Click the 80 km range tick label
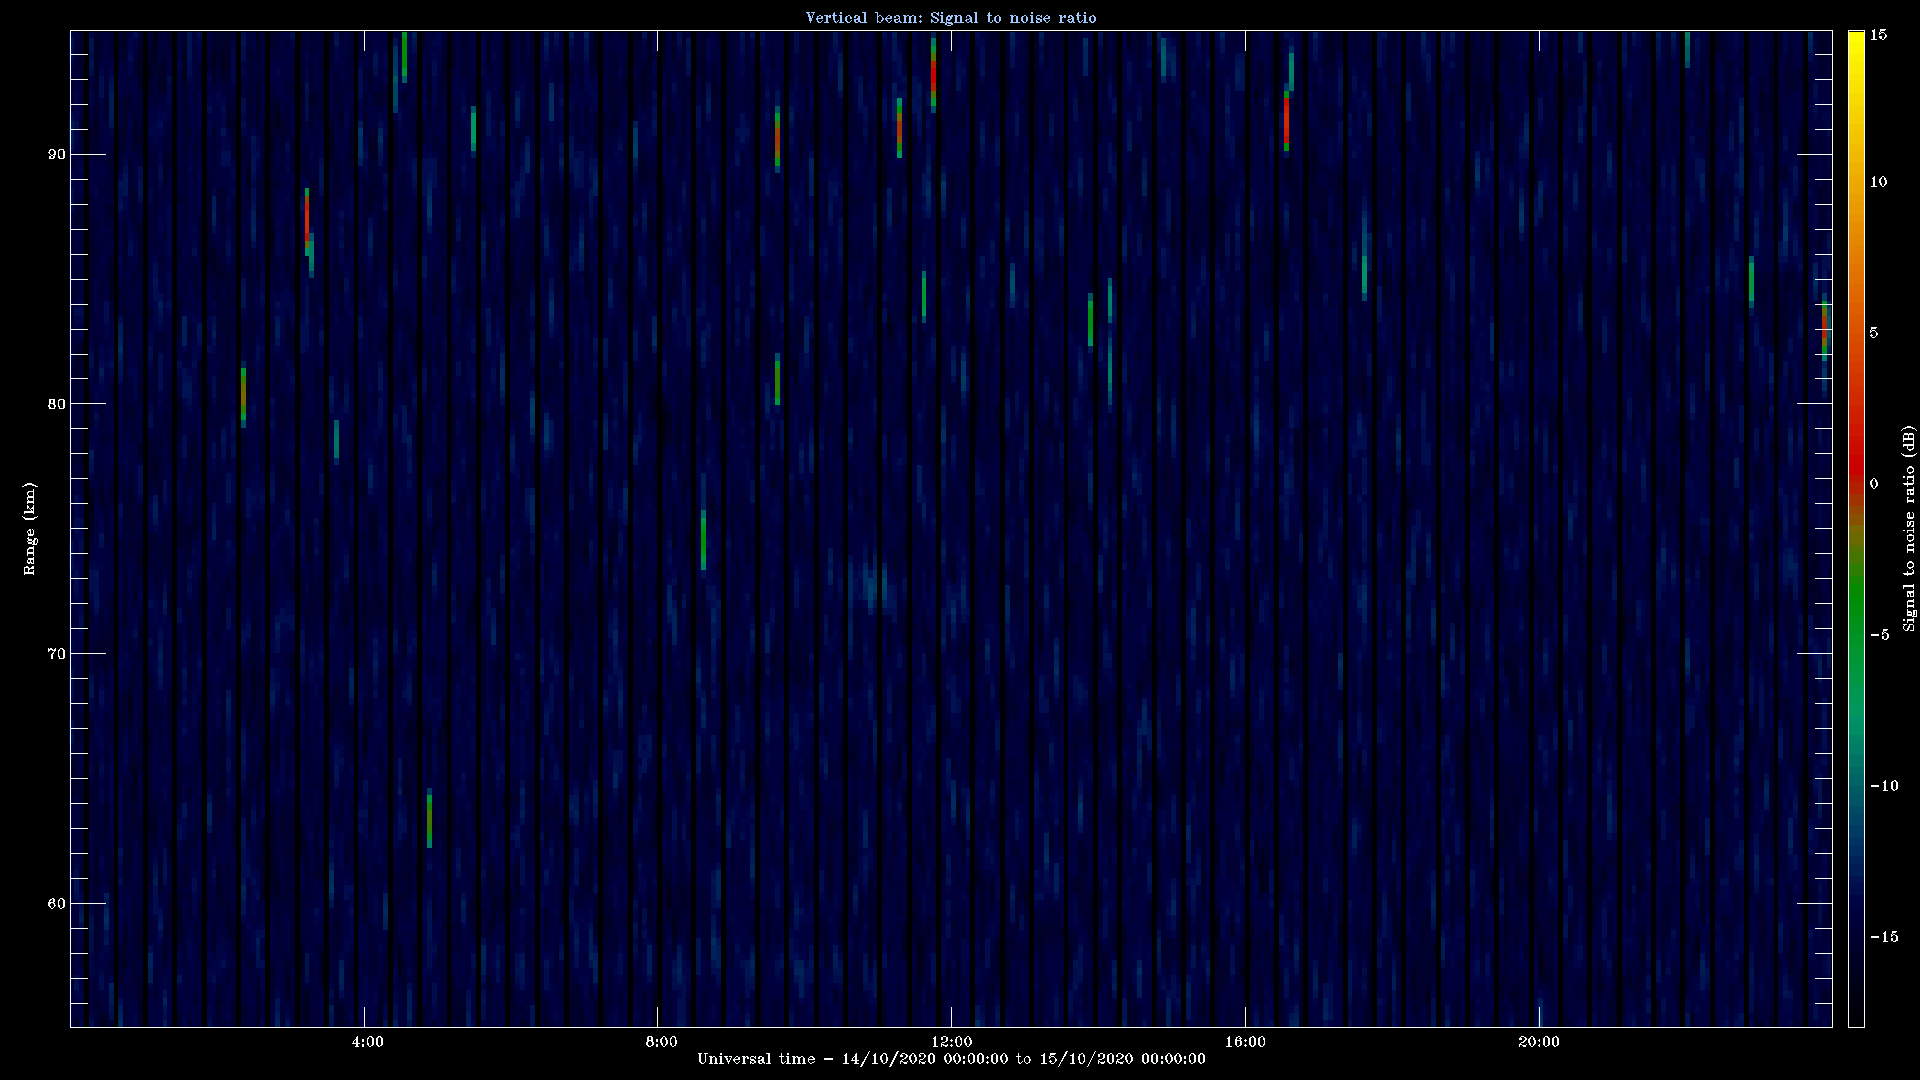The image size is (1920, 1080). point(56,404)
